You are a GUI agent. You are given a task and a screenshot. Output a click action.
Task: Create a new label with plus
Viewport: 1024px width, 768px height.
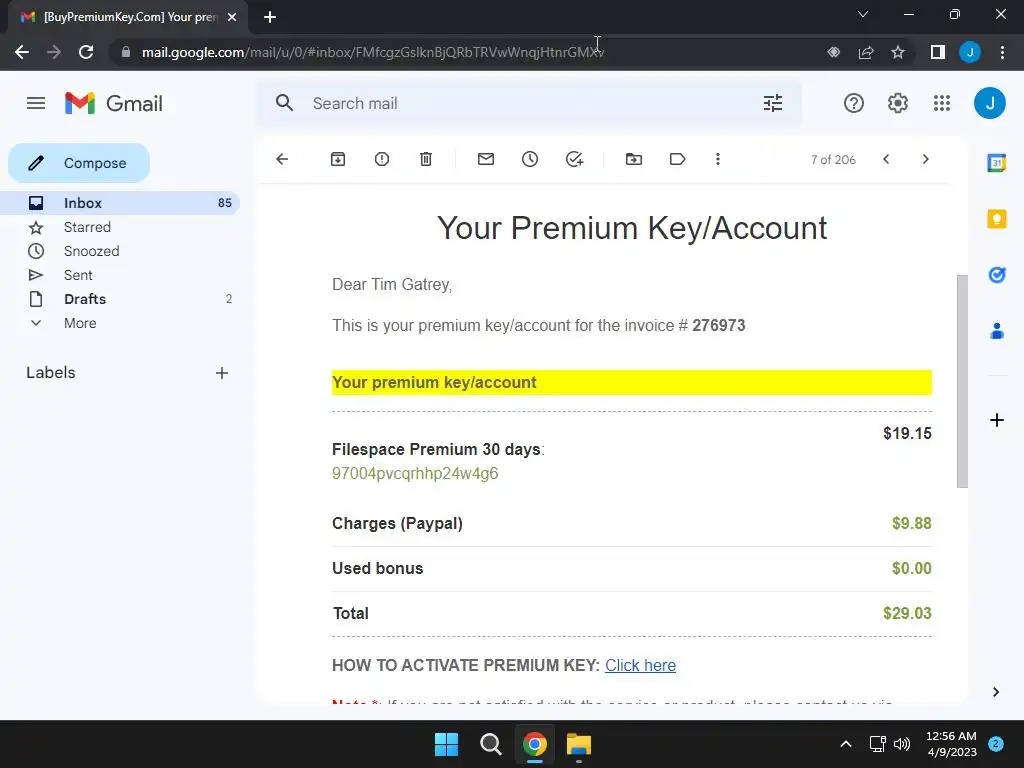[222, 373]
